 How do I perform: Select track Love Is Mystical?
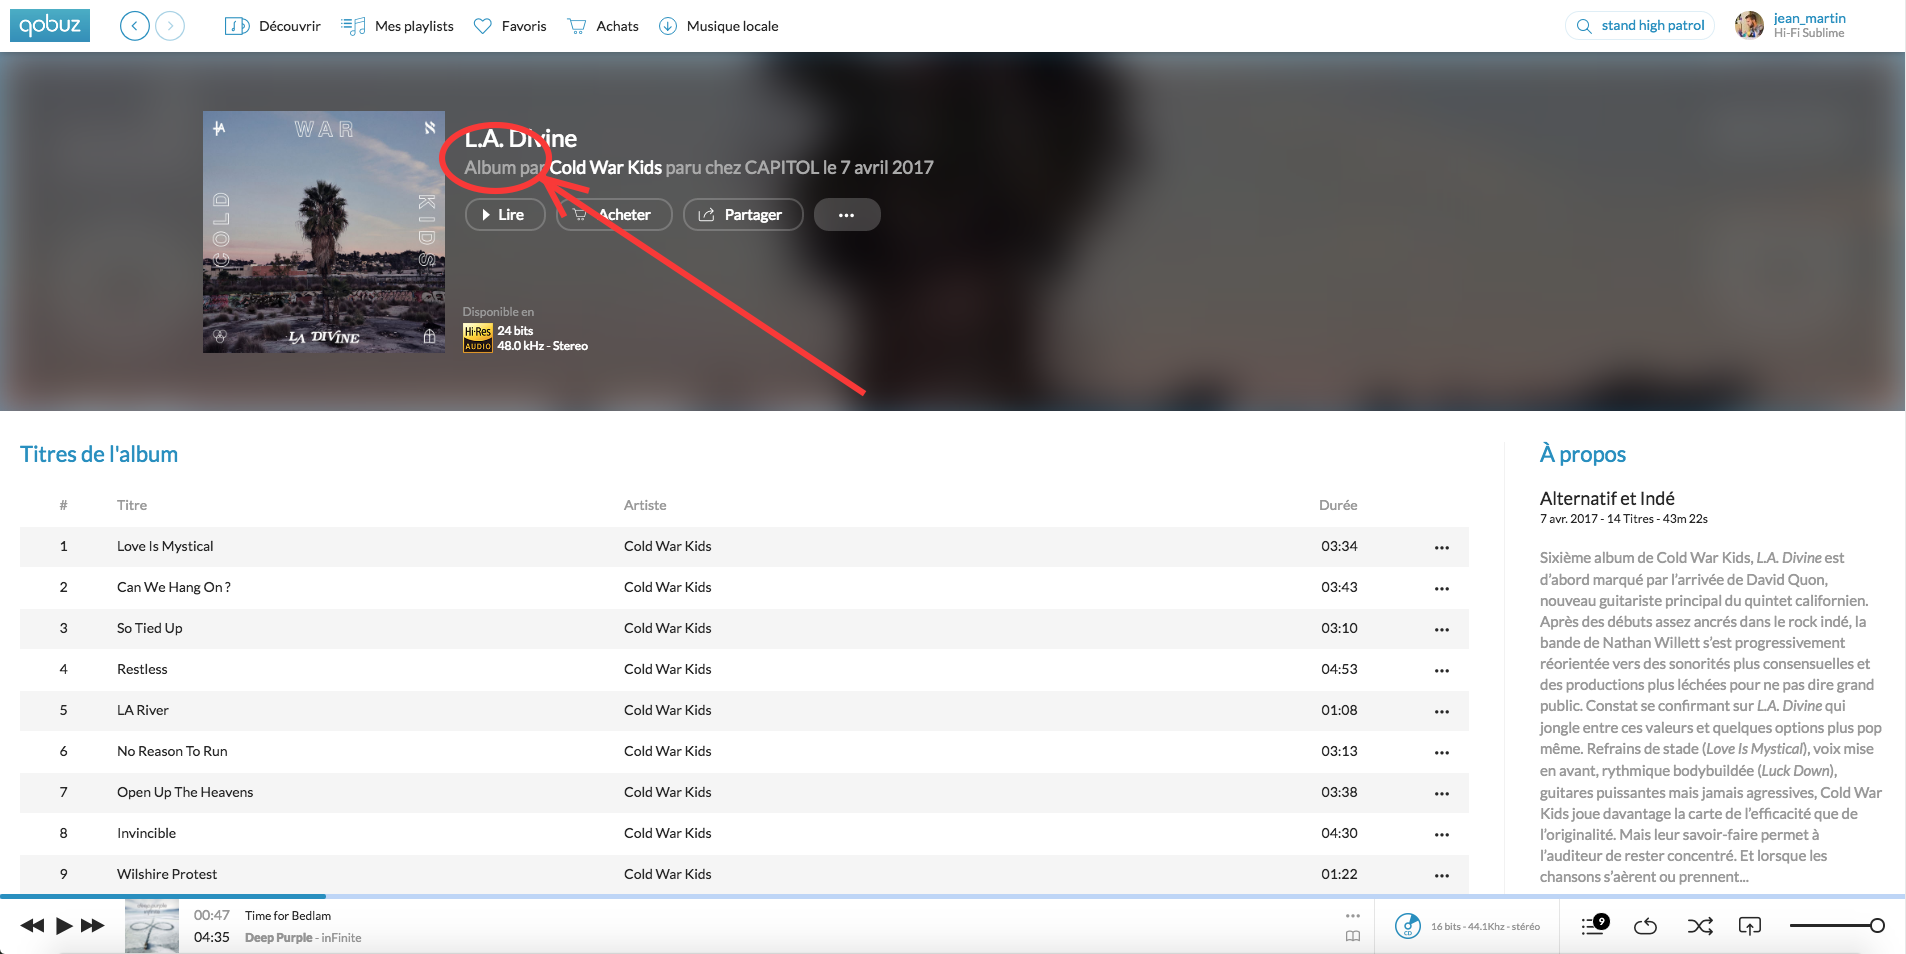(x=744, y=547)
